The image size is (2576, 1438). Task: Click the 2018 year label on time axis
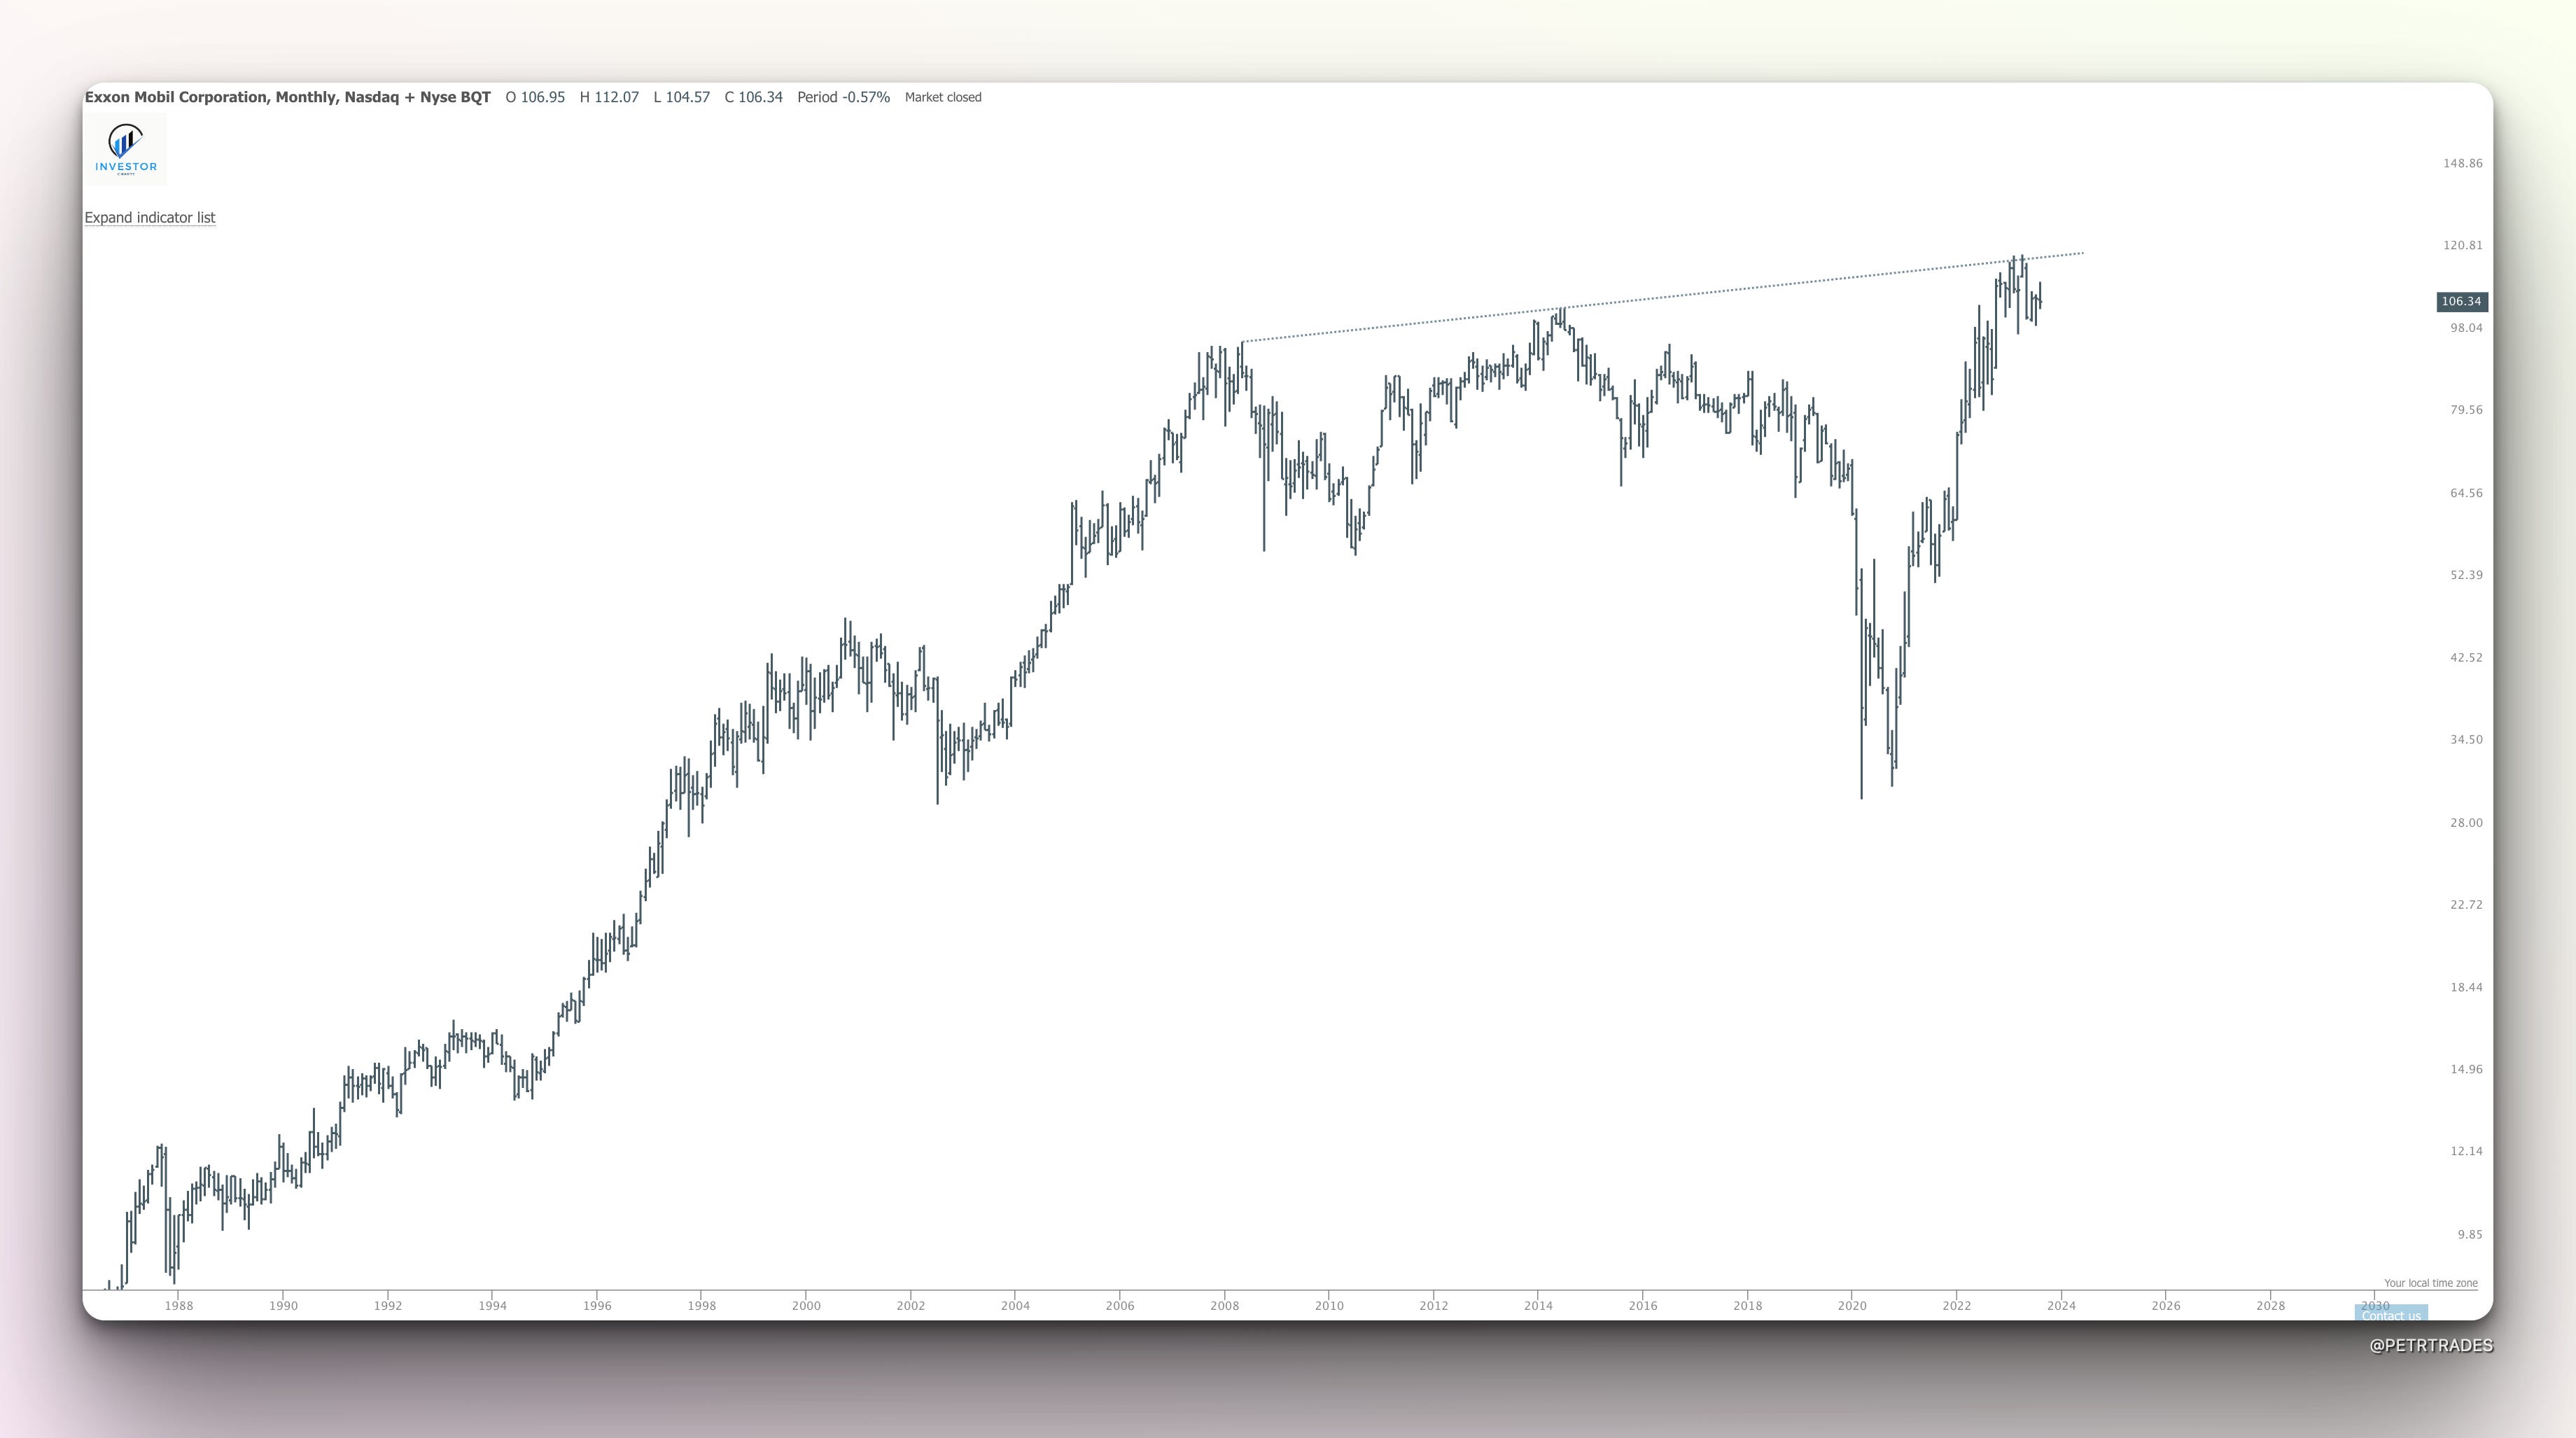click(x=1748, y=1305)
